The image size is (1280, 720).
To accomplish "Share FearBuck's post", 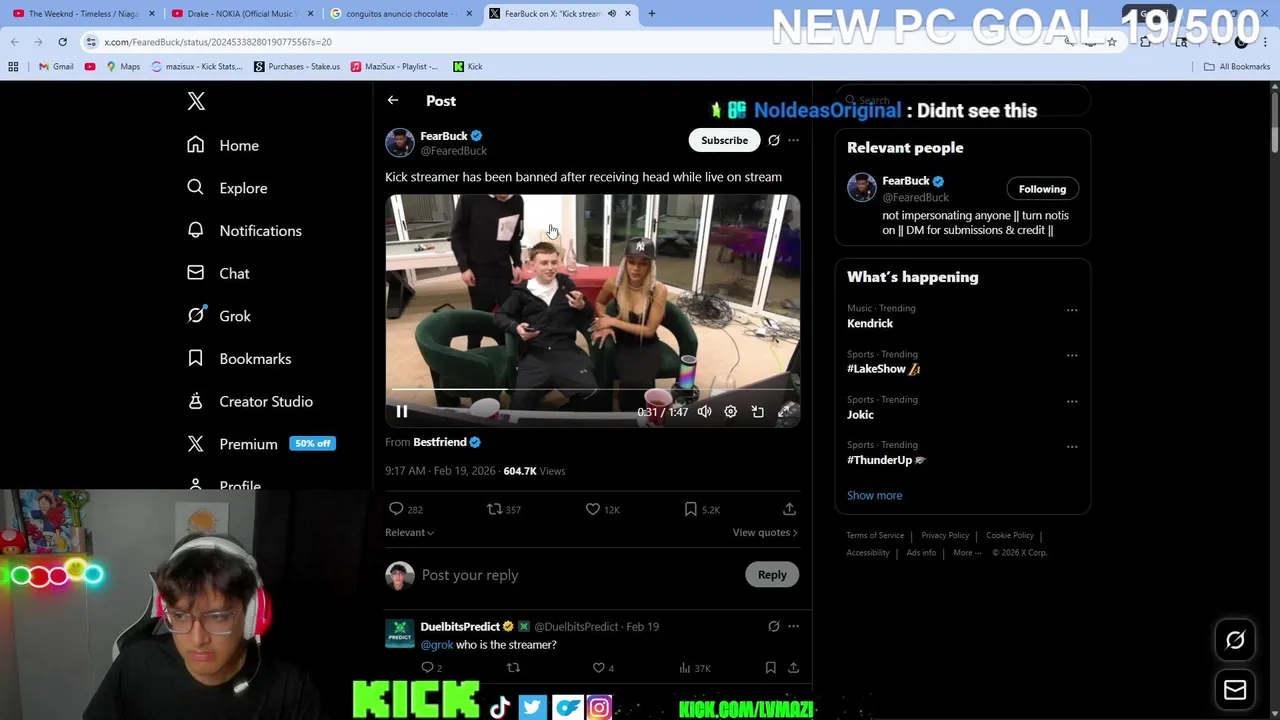I will pyautogui.click(x=789, y=509).
